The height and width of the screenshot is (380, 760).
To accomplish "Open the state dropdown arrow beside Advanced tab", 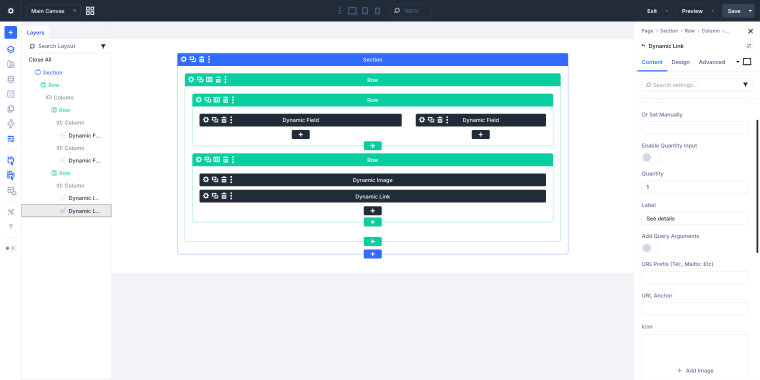I will point(738,62).
